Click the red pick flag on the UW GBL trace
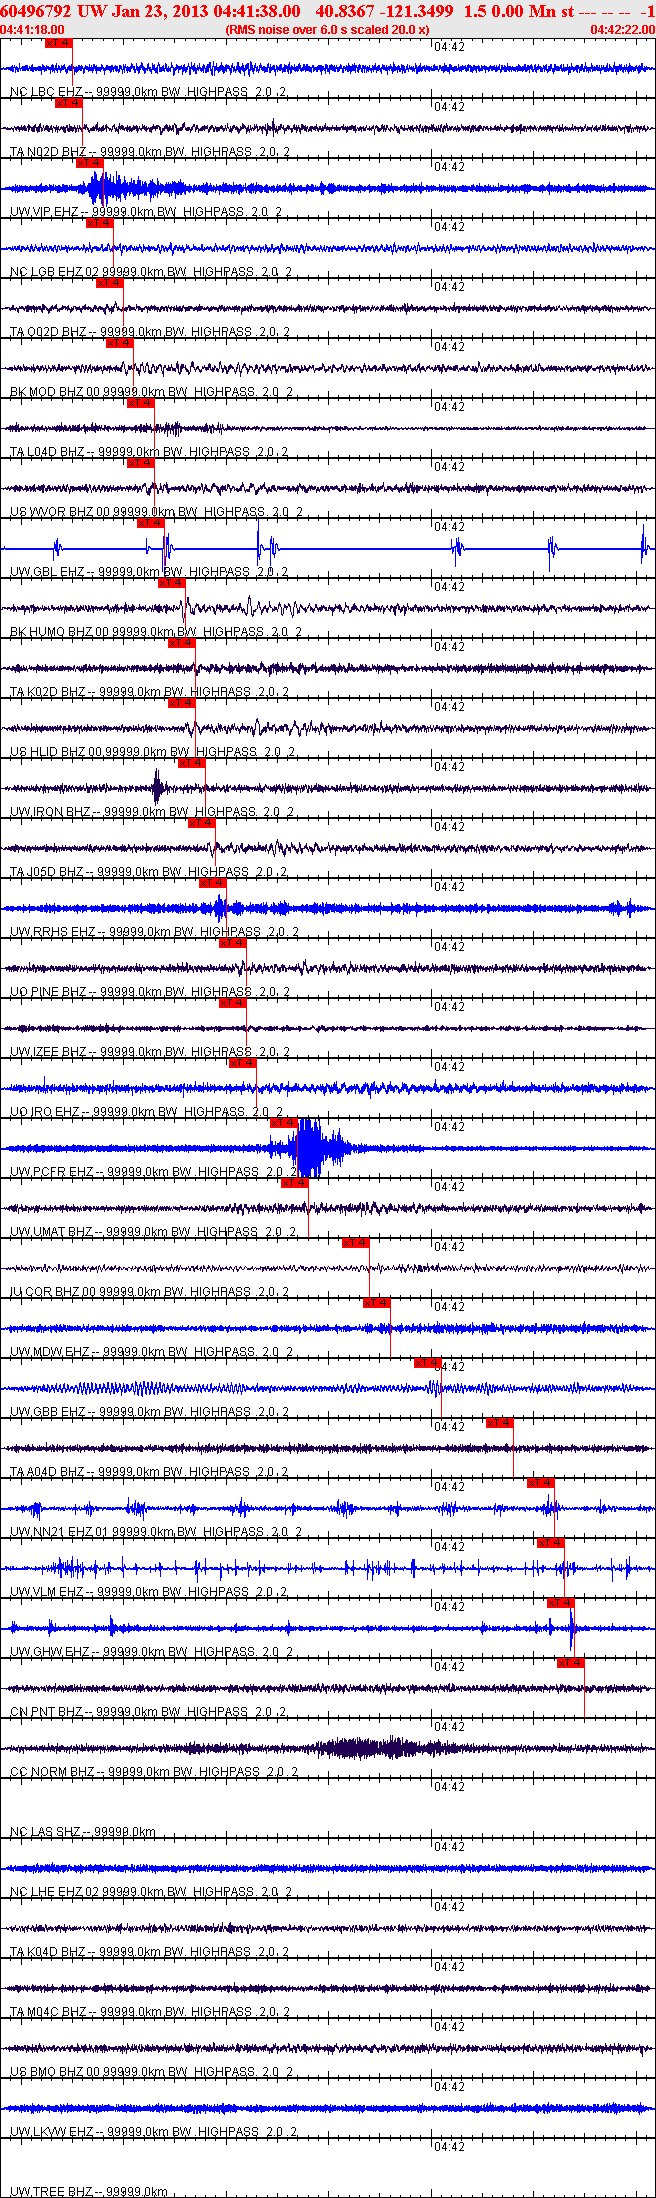Image resolution: width=656 pixels, height=2198 pixels. click(x=150, y=523)
